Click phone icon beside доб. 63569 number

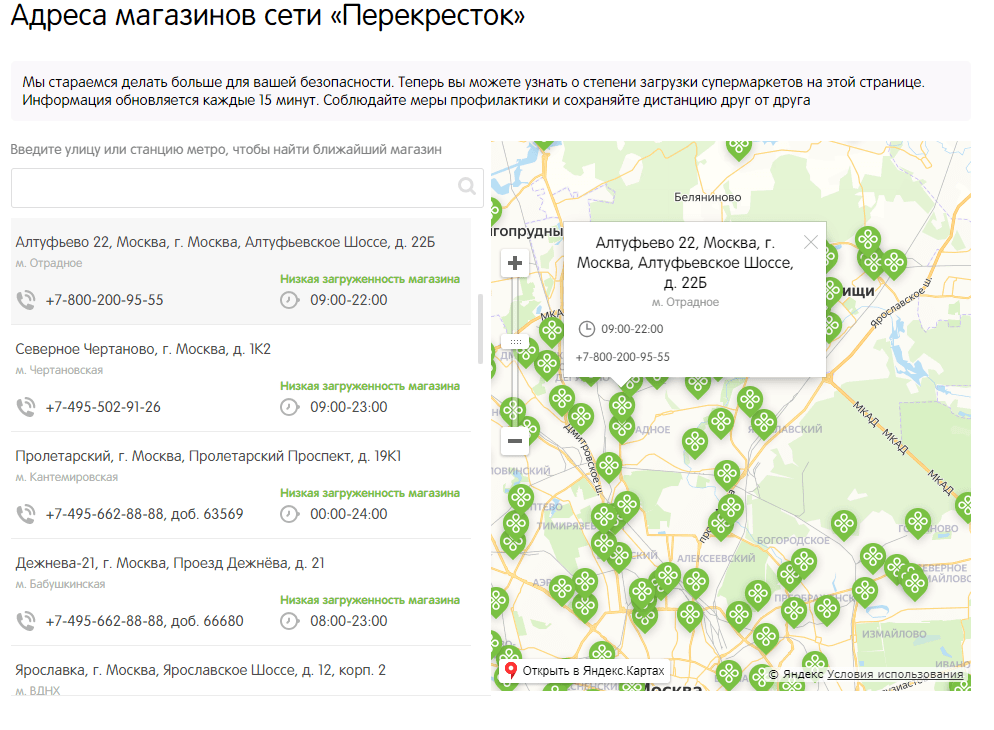tap(26, 514)
